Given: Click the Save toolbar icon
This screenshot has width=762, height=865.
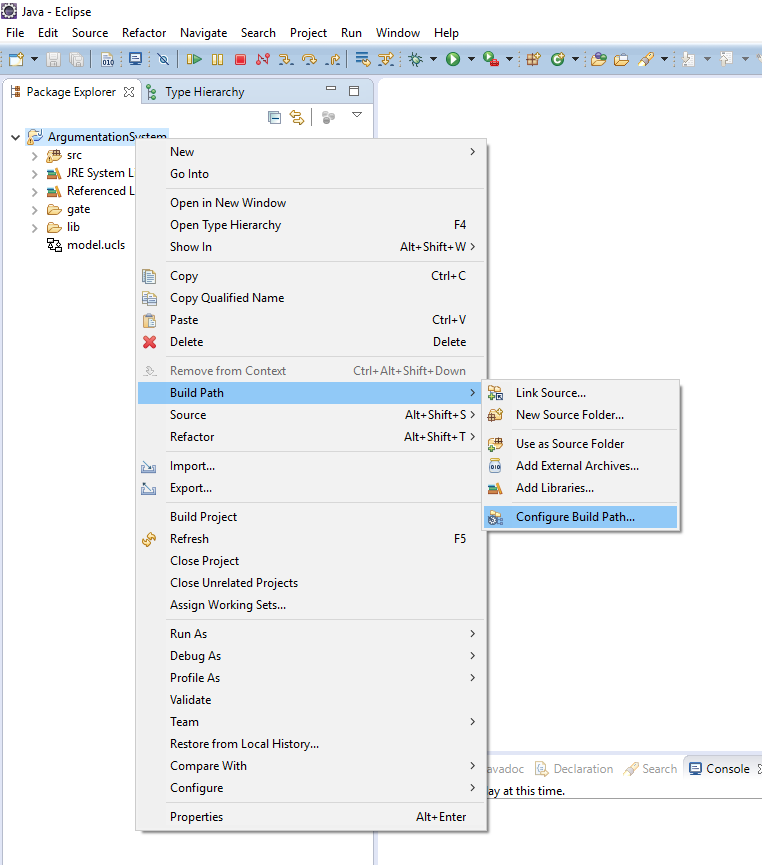Looking at the screenshot, I should [x=54, y=59].
